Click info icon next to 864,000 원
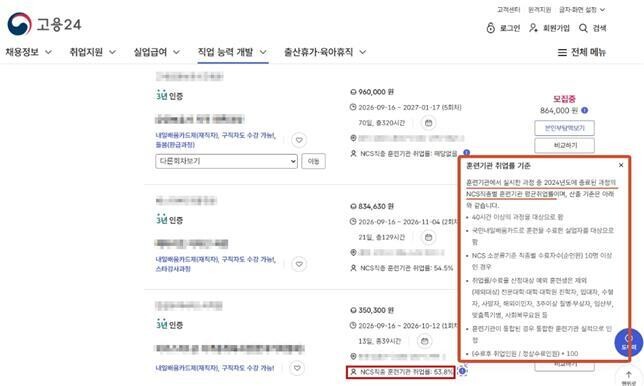The height and width of the screenshot is (386, 644). [x=585, y=110]
